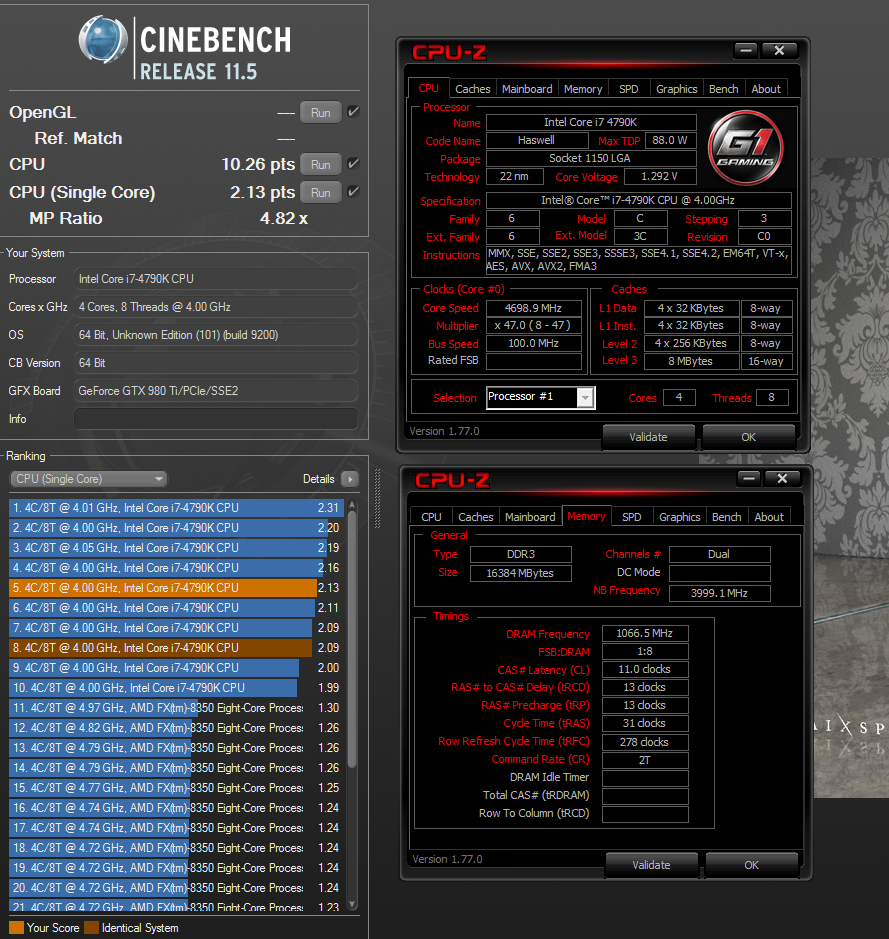Select SPD tab in lower CPU-Z window
The image size is (889, 939).
click(x=632, y=517)
